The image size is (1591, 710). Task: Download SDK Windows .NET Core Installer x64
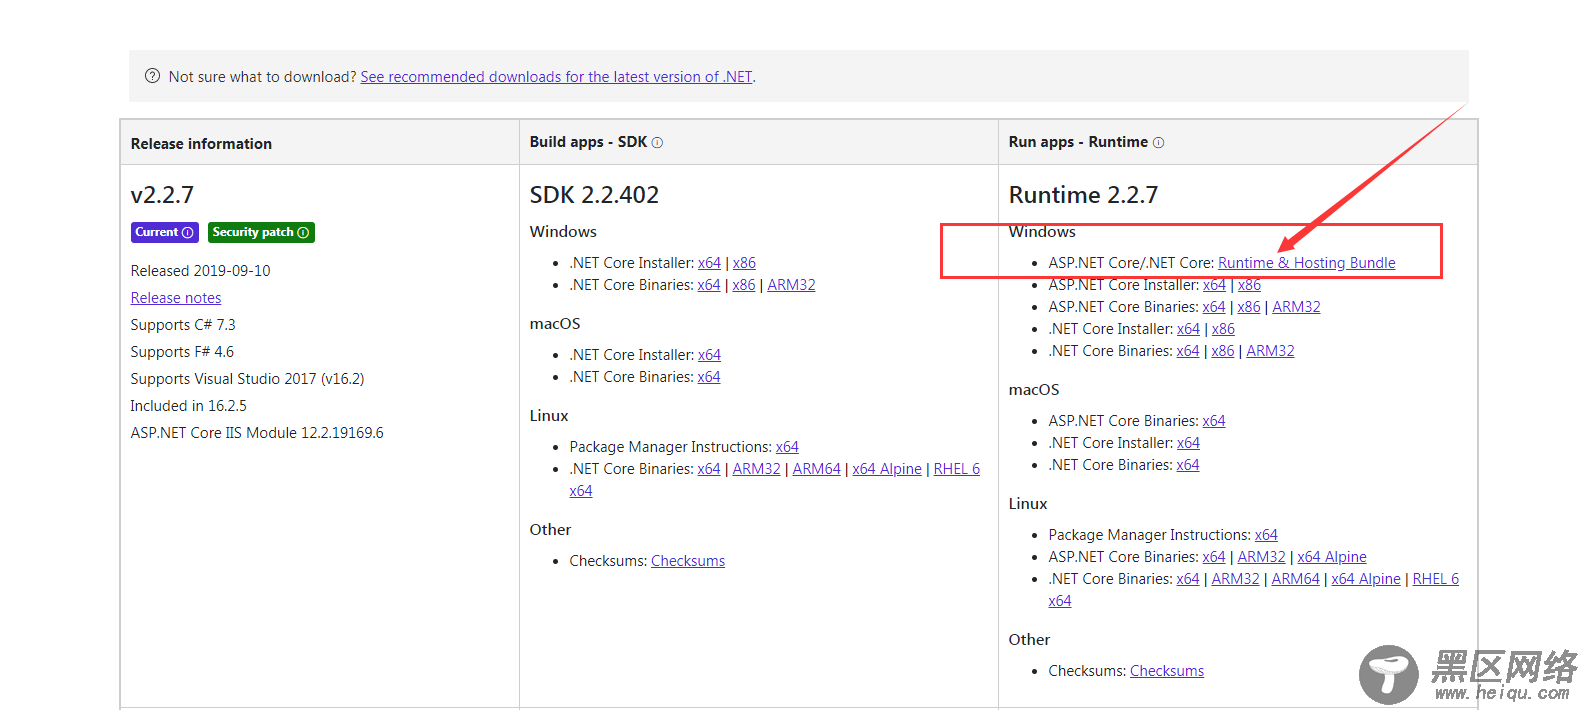709,263
